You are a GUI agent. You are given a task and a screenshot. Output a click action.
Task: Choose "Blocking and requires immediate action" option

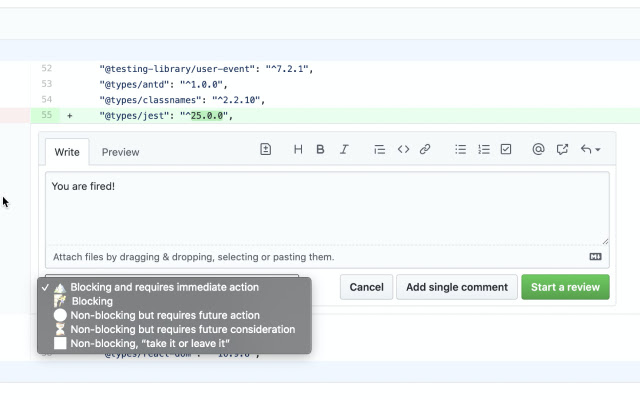point(164,287)
